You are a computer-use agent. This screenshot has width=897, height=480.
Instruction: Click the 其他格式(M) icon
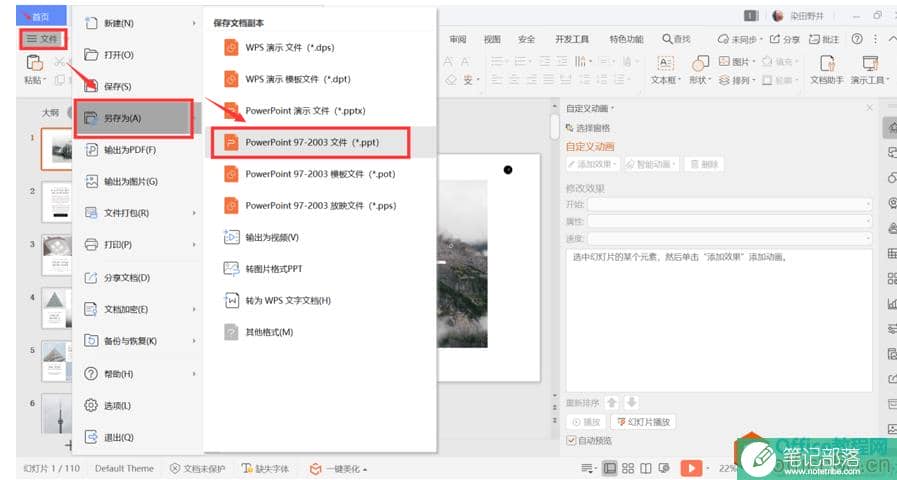[231, 332]
